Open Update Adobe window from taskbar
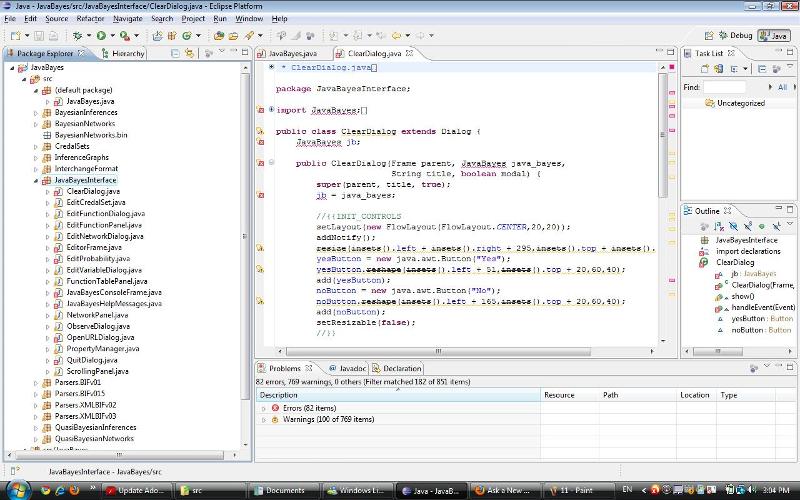The width and height of the screenshot is (800, 500). click(x=136, y=490)
